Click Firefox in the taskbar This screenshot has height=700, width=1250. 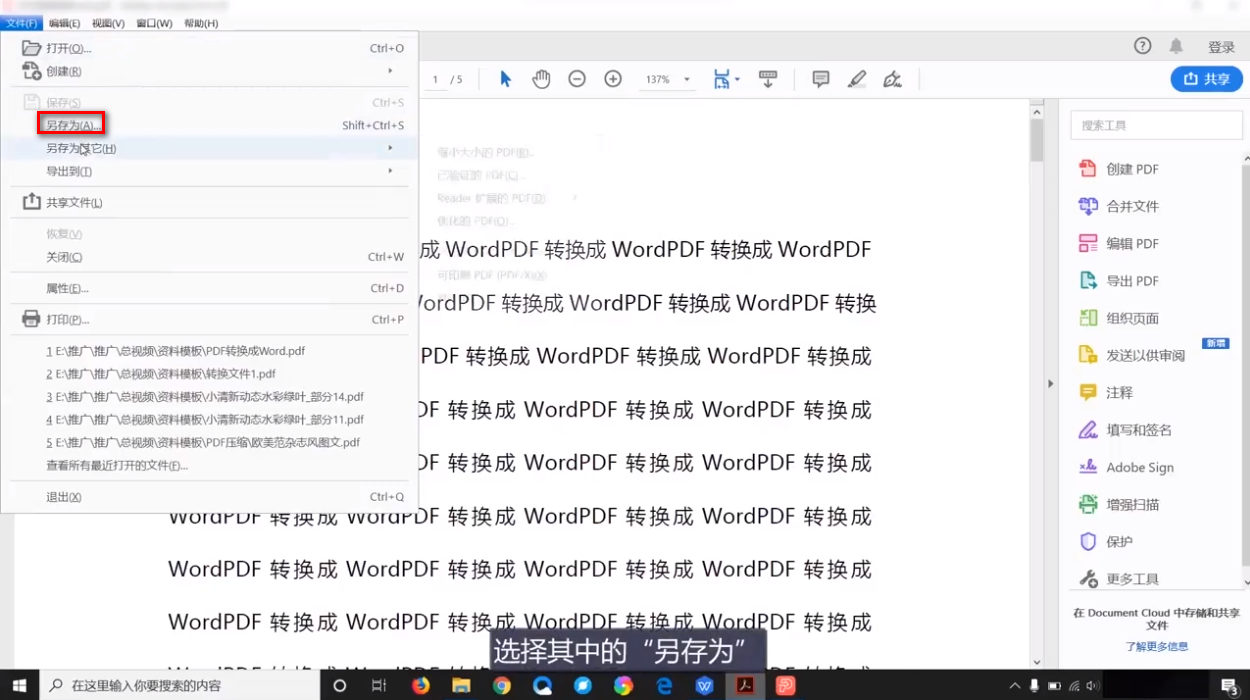click(x=420, y=686)
